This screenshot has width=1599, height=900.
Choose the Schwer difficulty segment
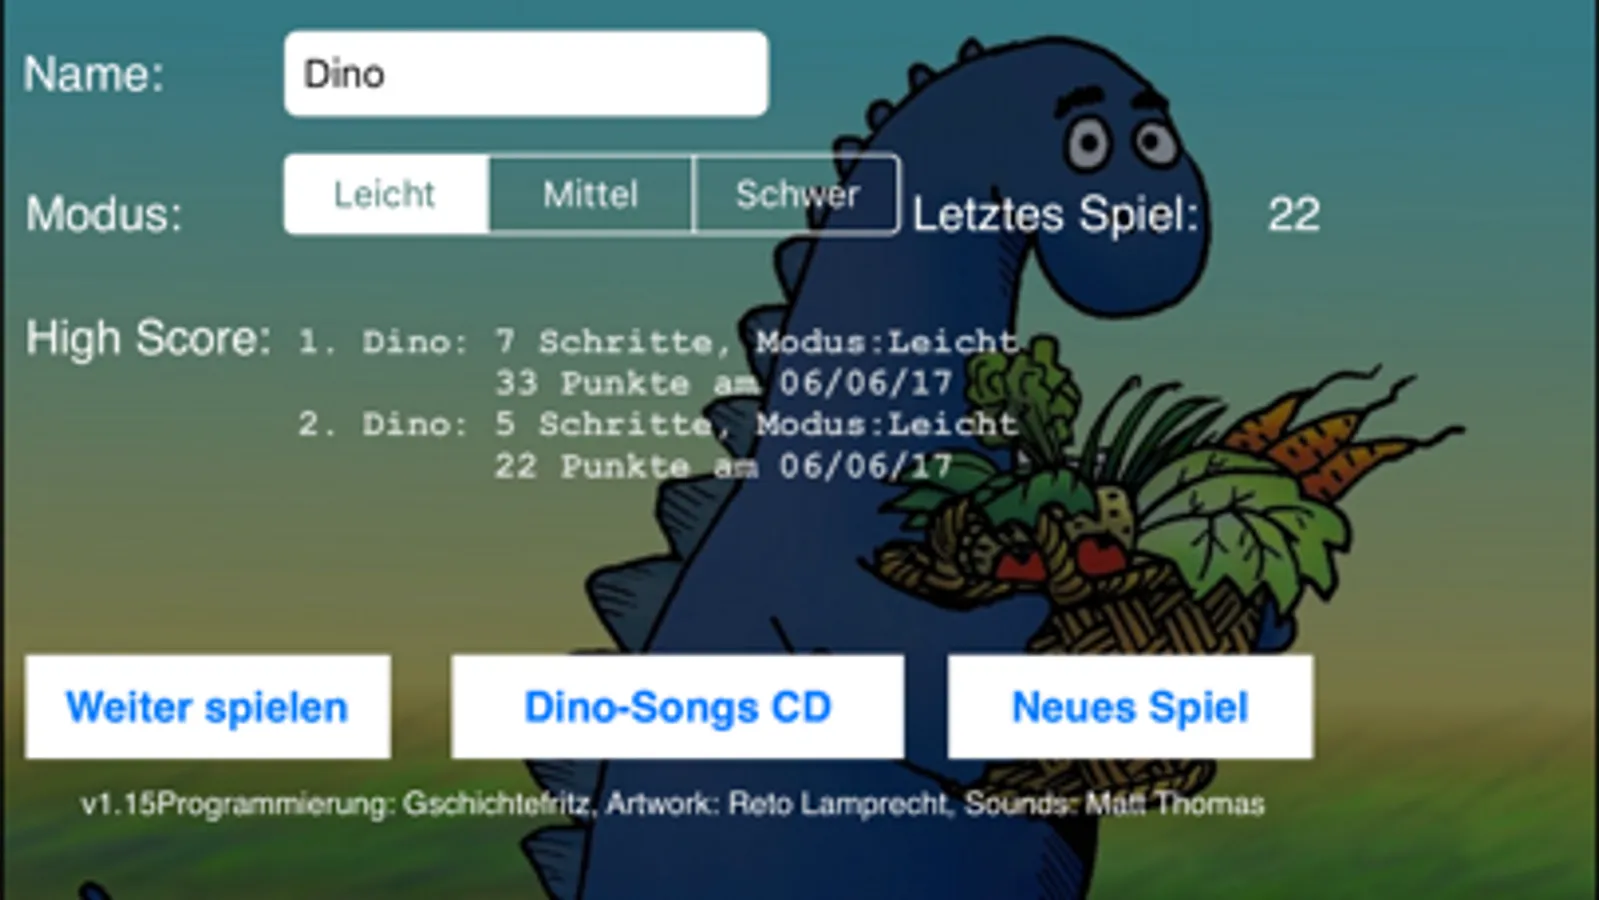point(796,194)
